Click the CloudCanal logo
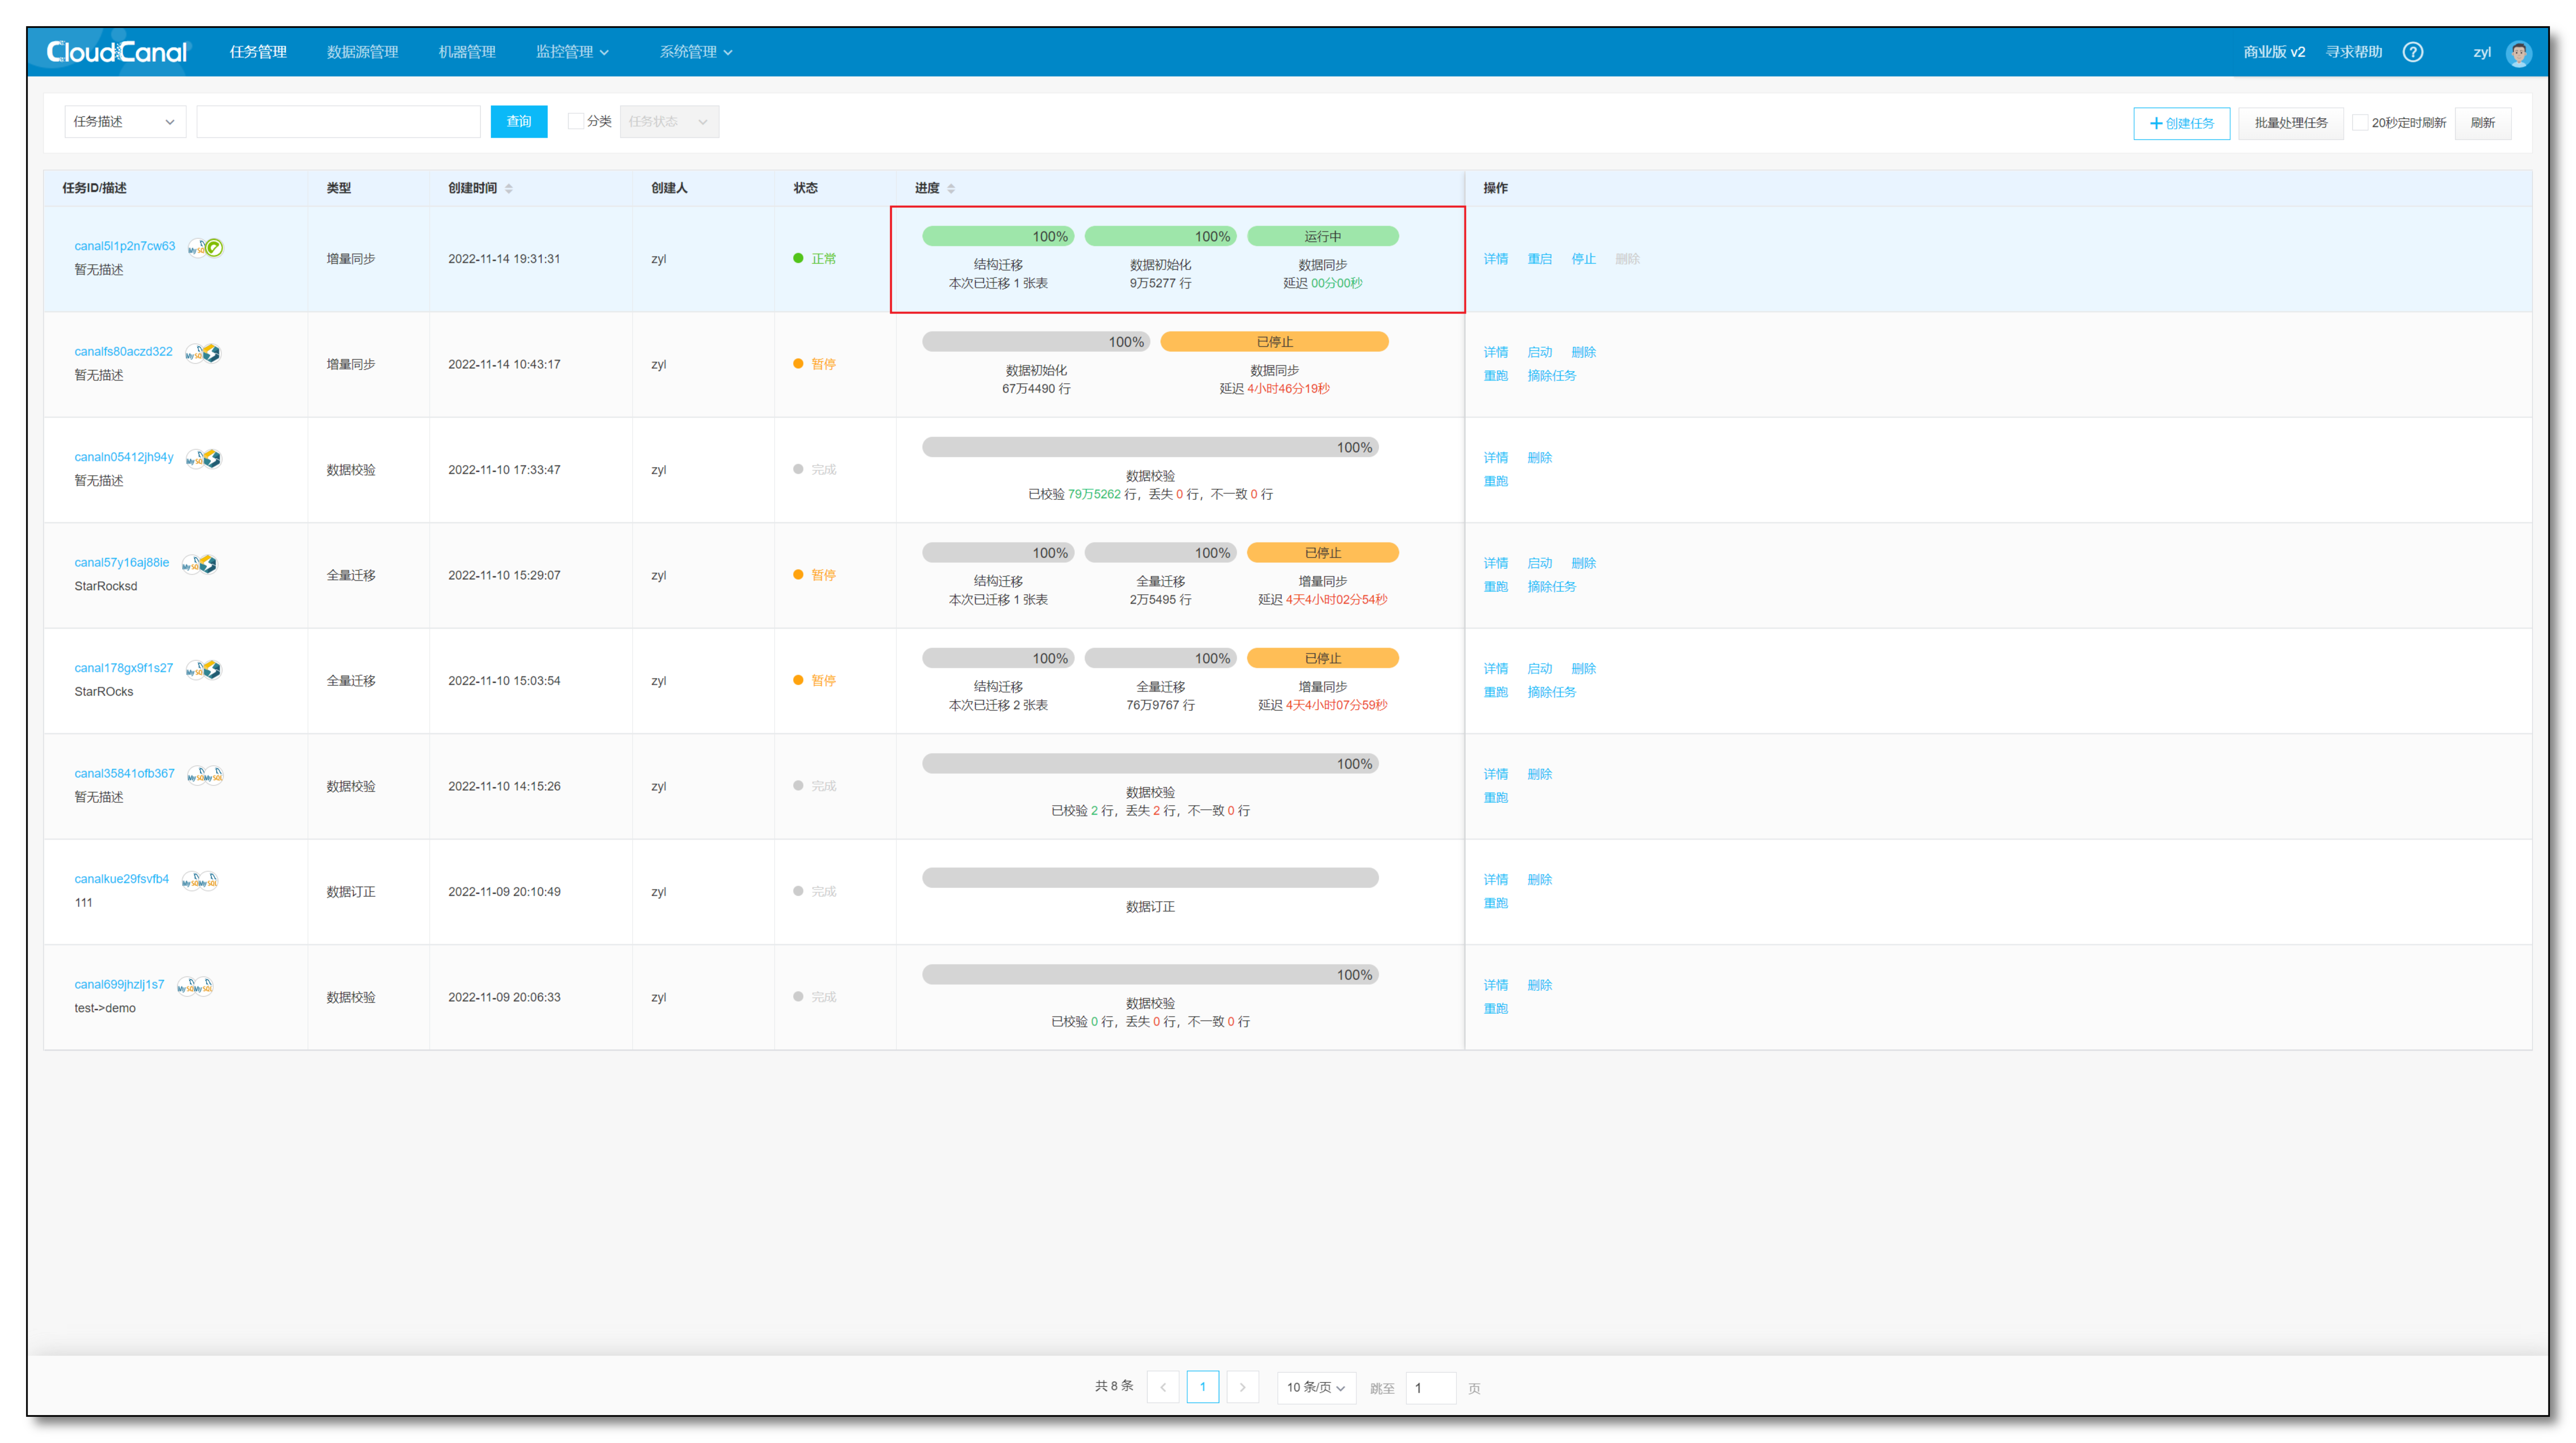 (117, 52)
